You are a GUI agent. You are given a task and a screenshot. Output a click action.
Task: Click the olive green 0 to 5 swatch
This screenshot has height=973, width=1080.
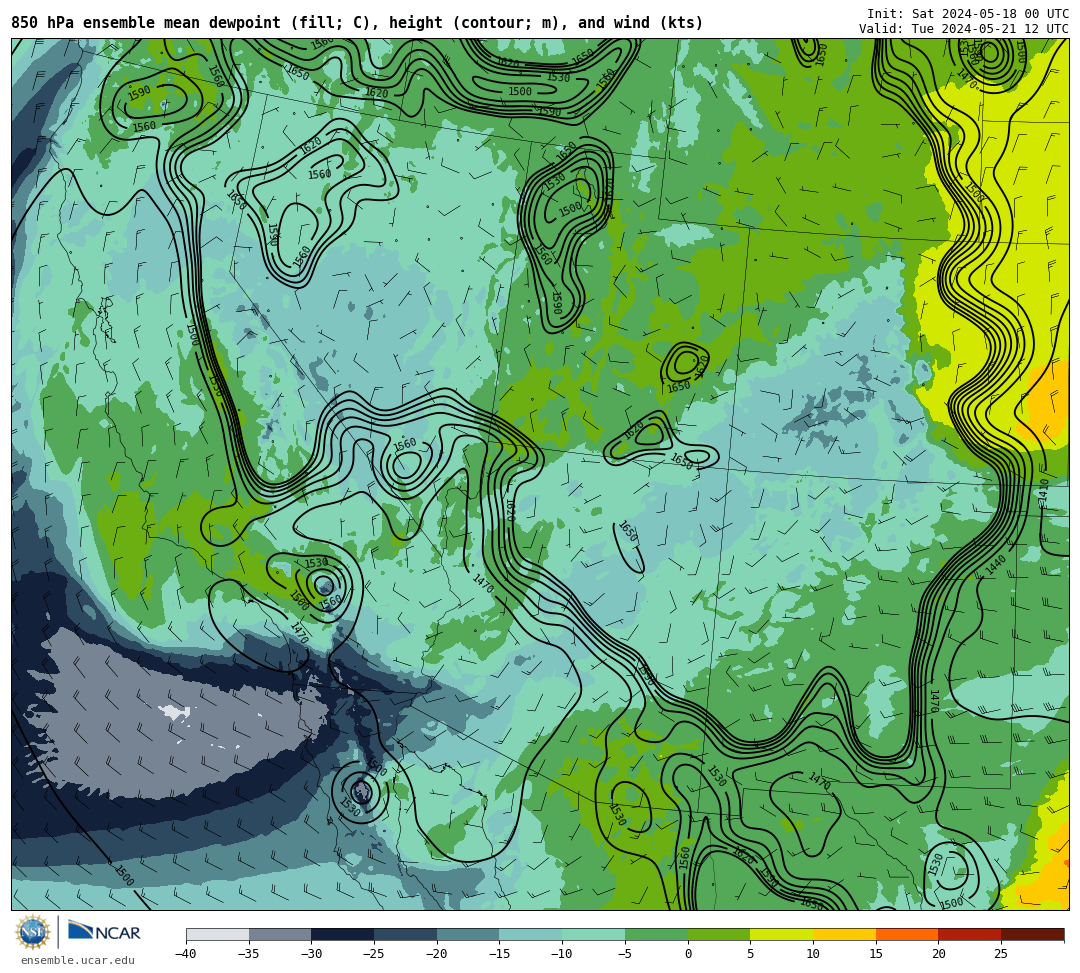tap(719, 934)
